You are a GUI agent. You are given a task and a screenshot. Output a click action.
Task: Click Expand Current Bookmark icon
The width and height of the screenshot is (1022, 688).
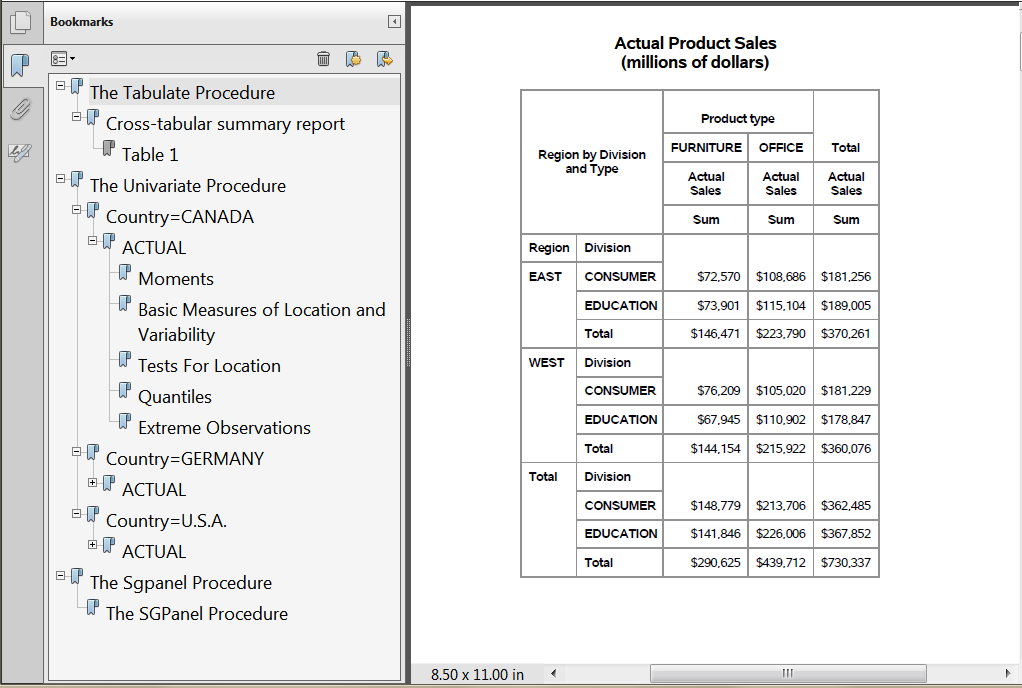coord(384,59)
